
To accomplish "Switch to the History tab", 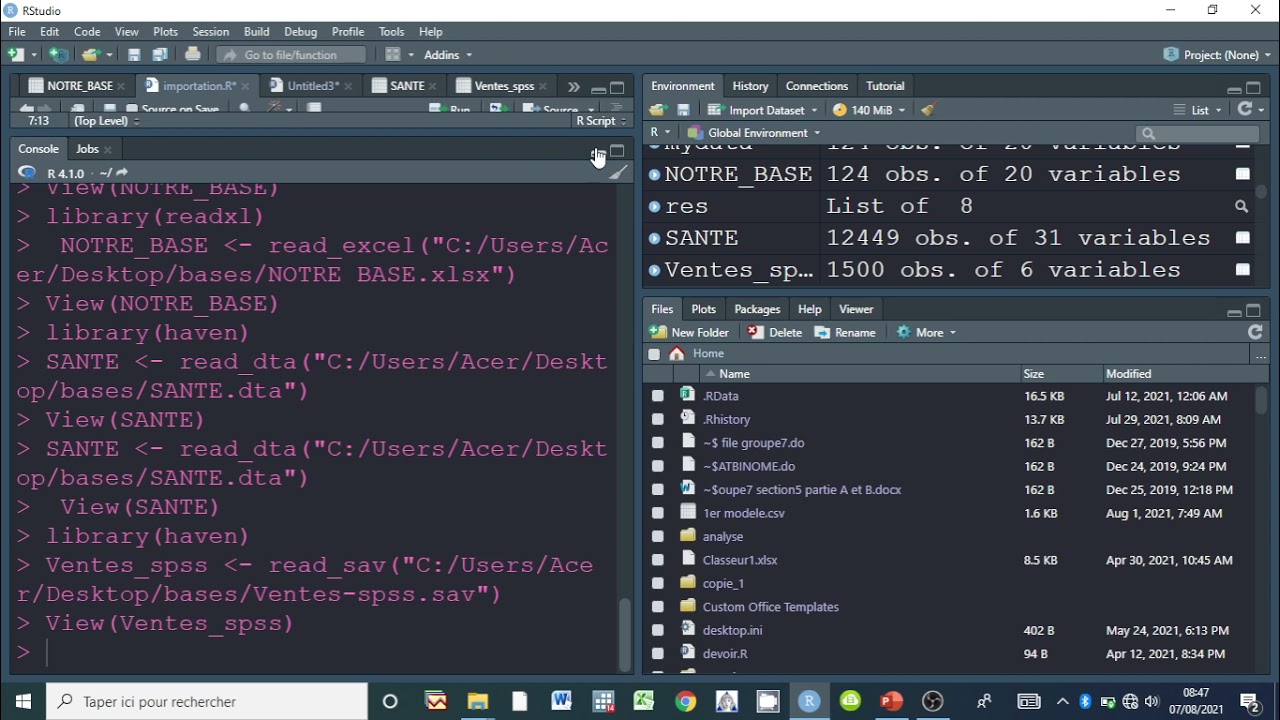I will coord(750,86).
